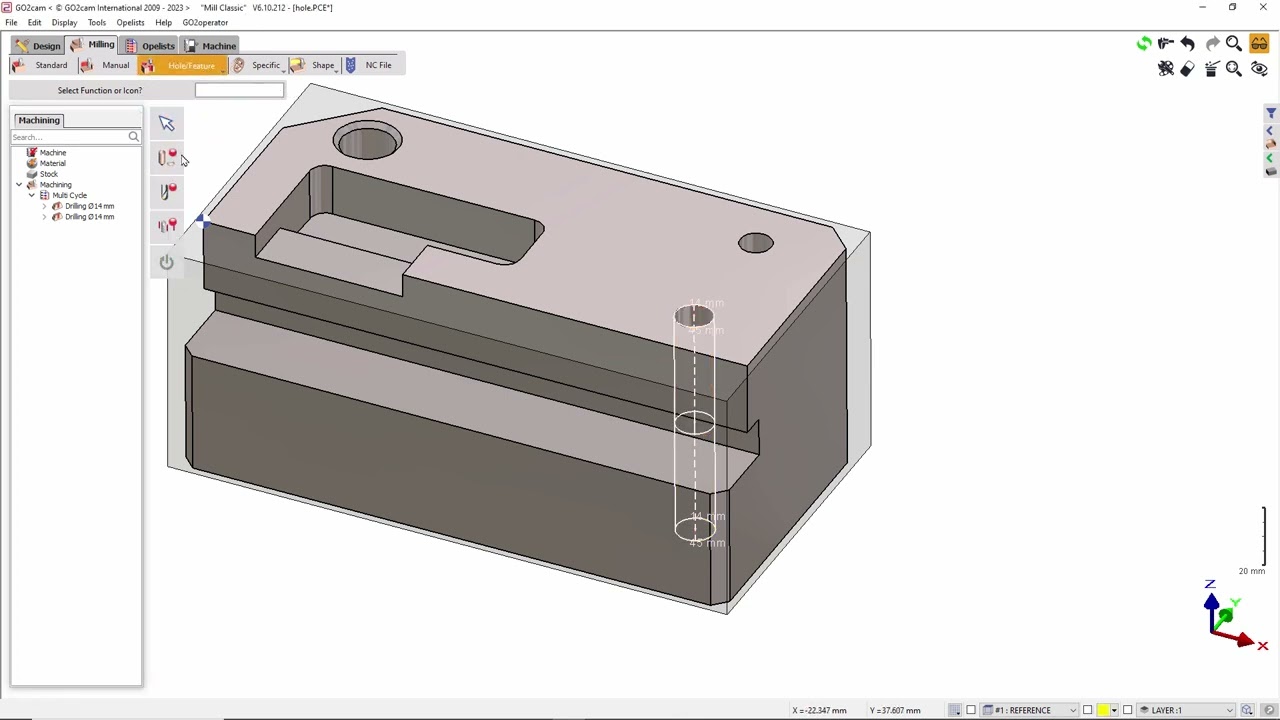
Task: Open the arrow next to the yellow swatch
Action: pos(1114,710)
